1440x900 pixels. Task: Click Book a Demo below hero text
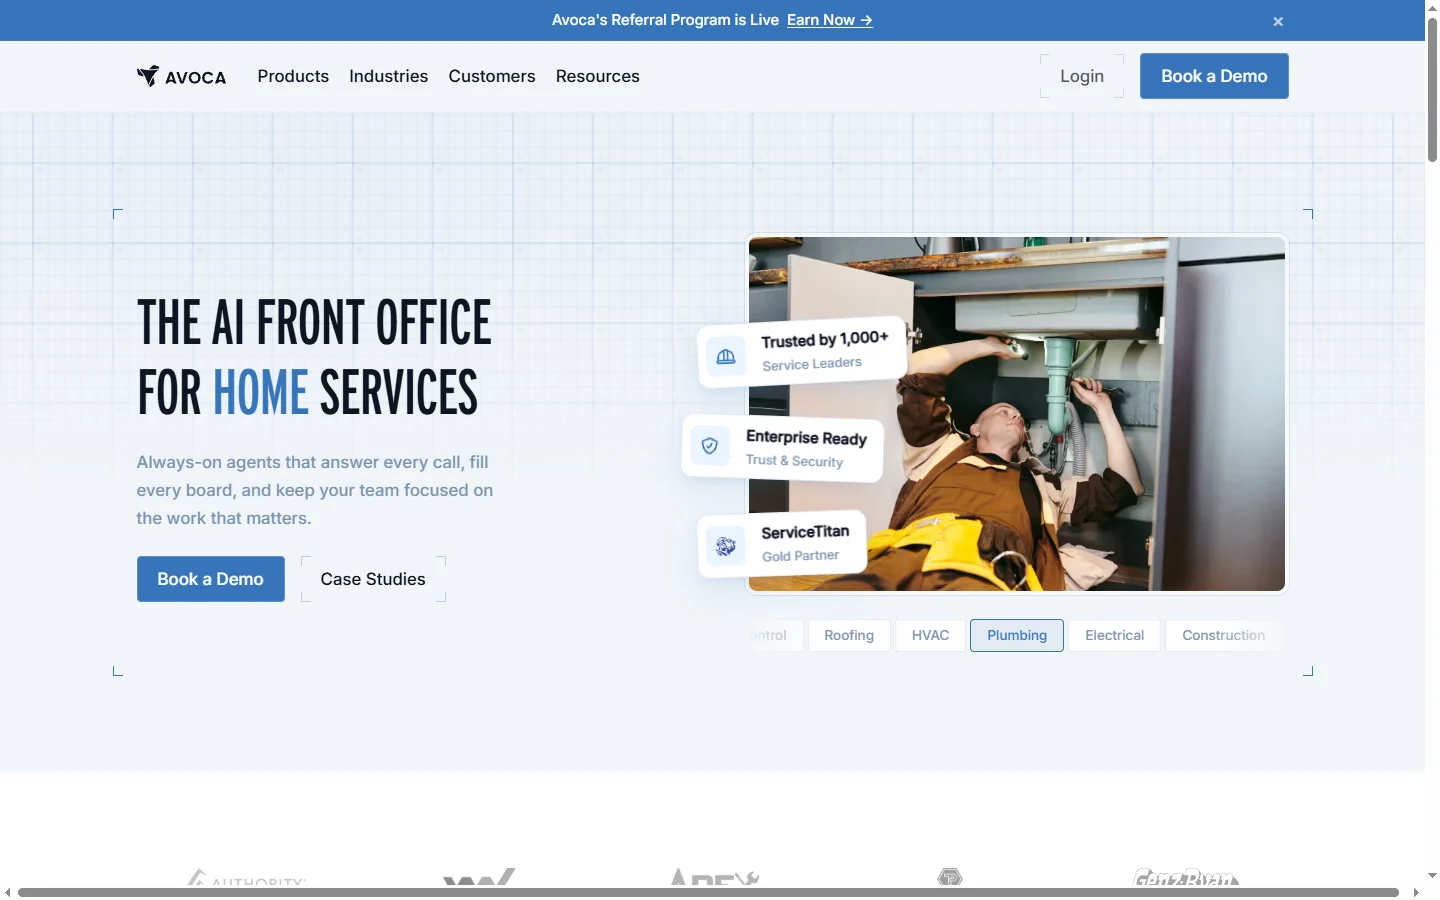point(211,579)
